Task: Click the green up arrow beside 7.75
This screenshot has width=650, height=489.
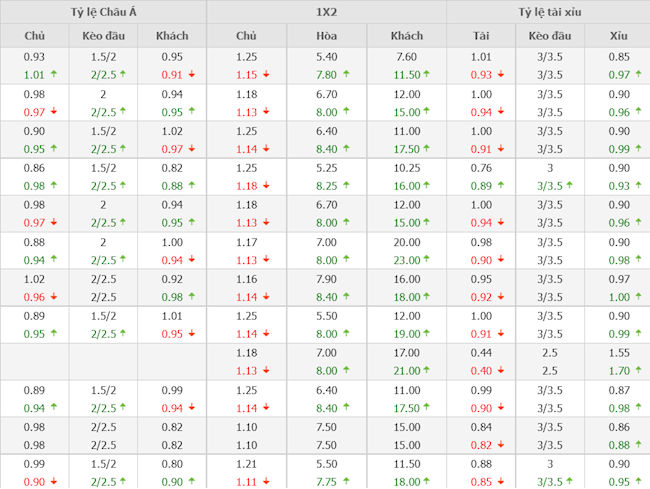Action: tap(346, 482)
